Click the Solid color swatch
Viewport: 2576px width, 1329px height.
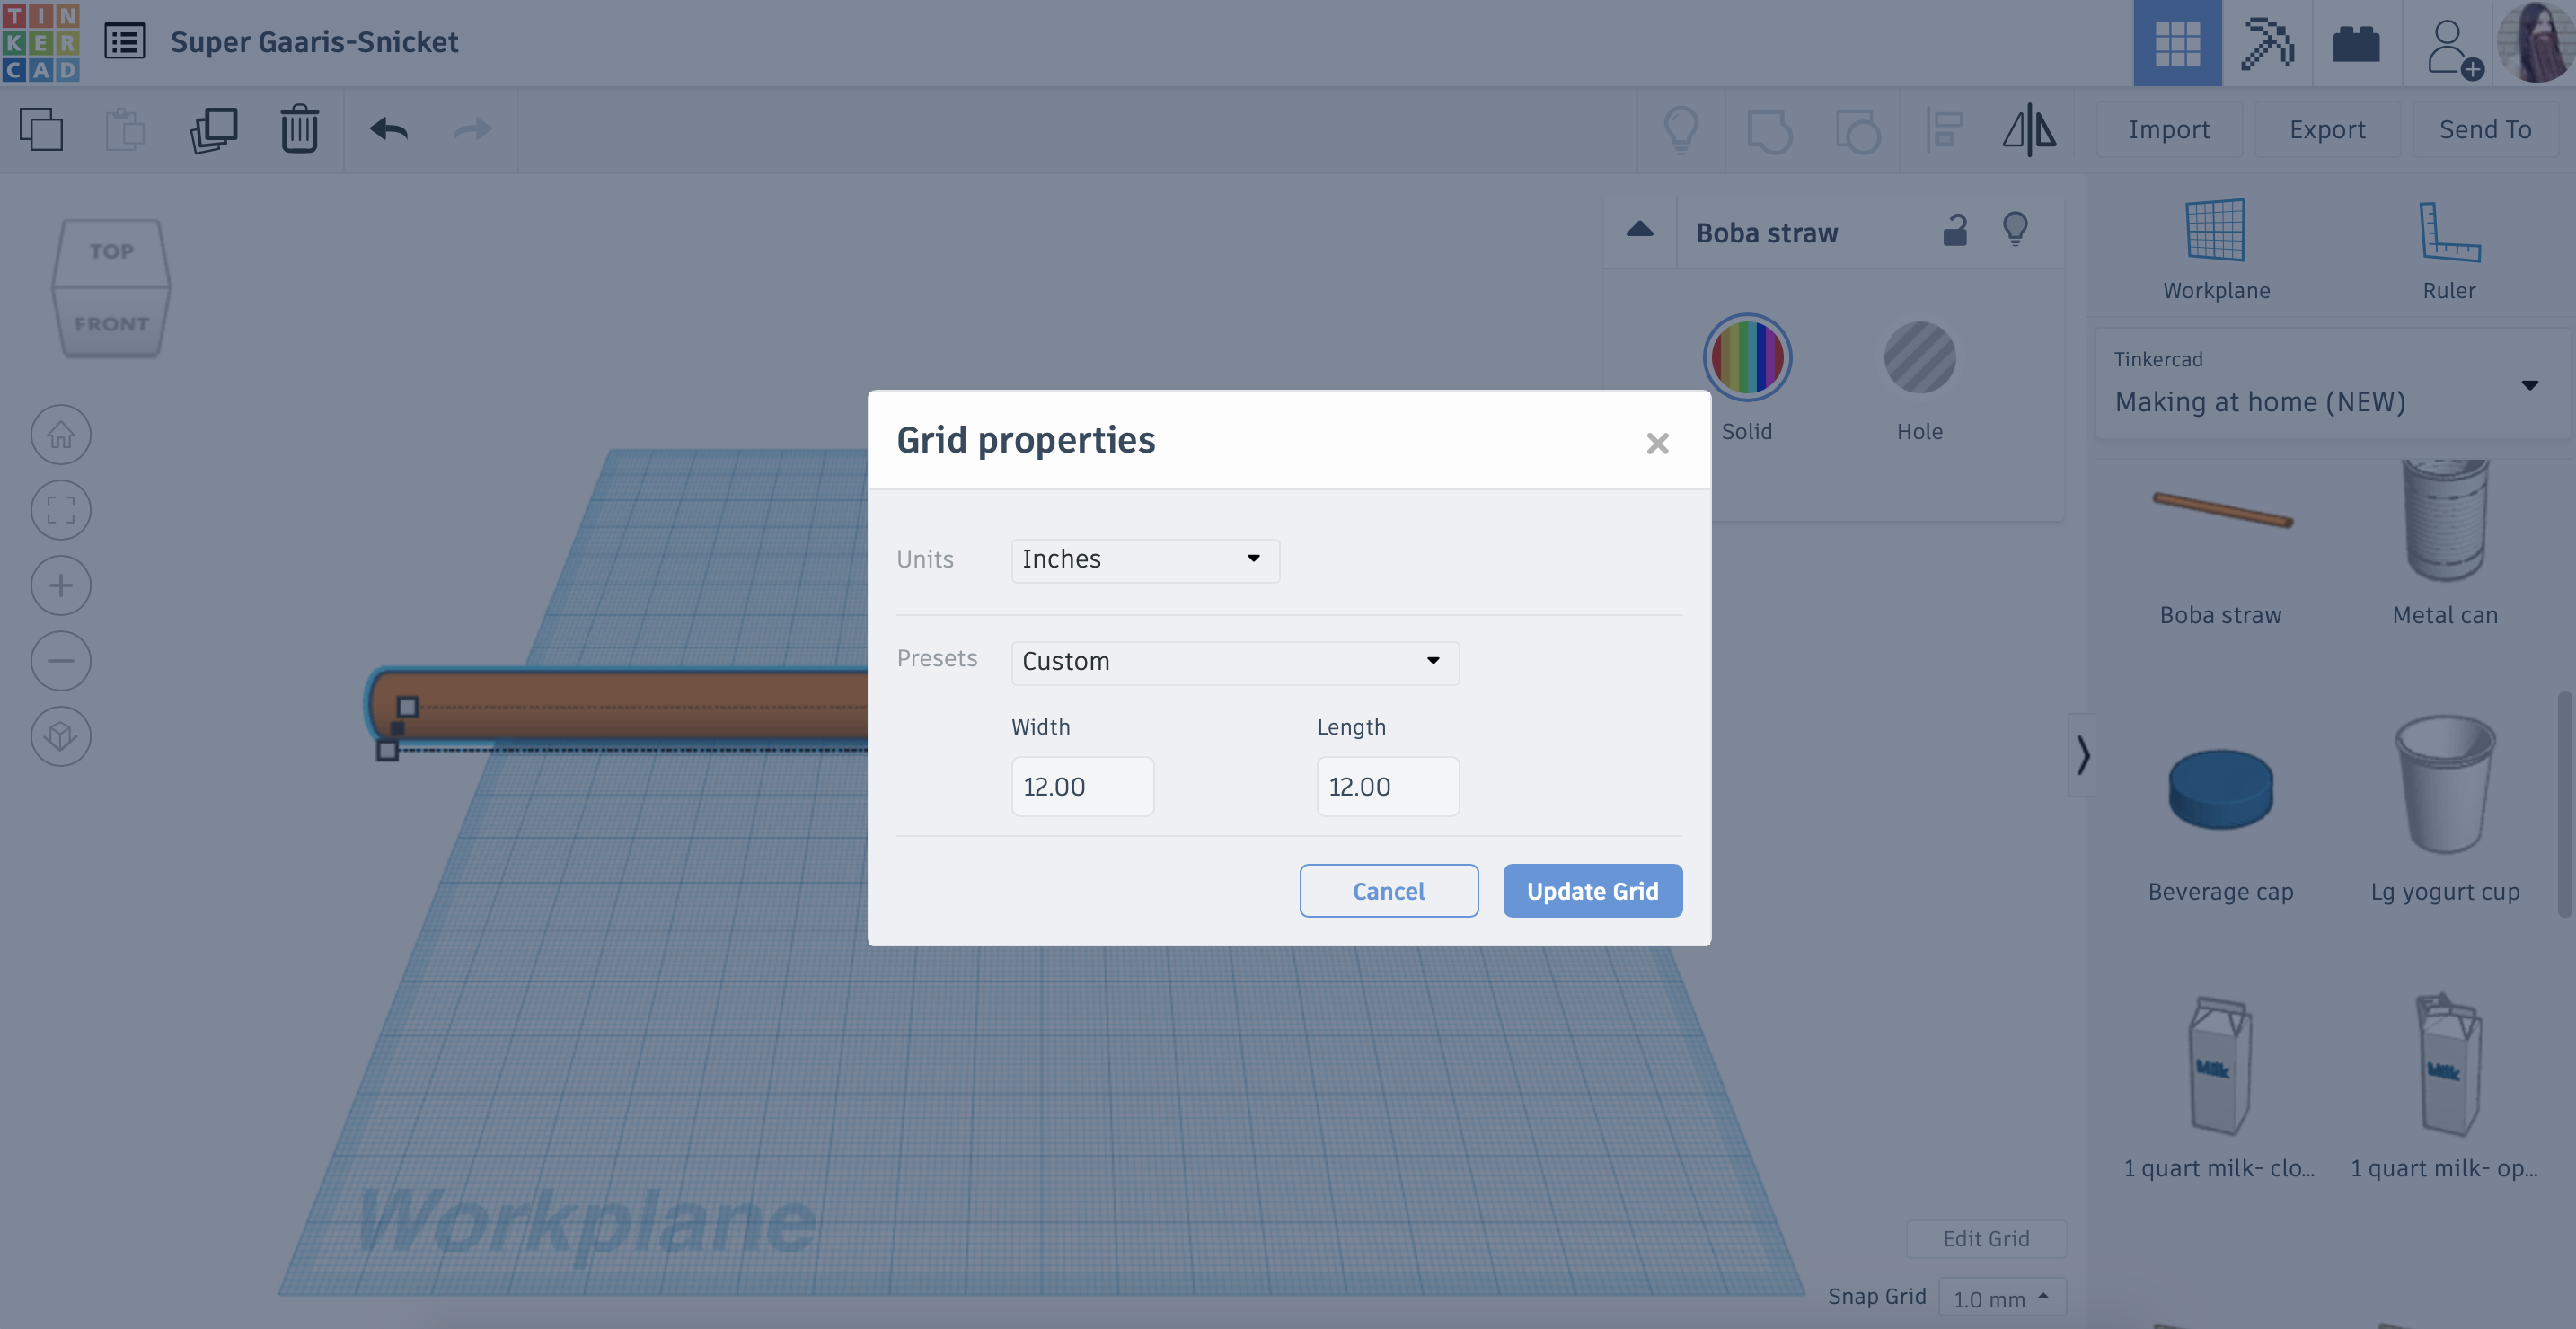pos(1747,357)
